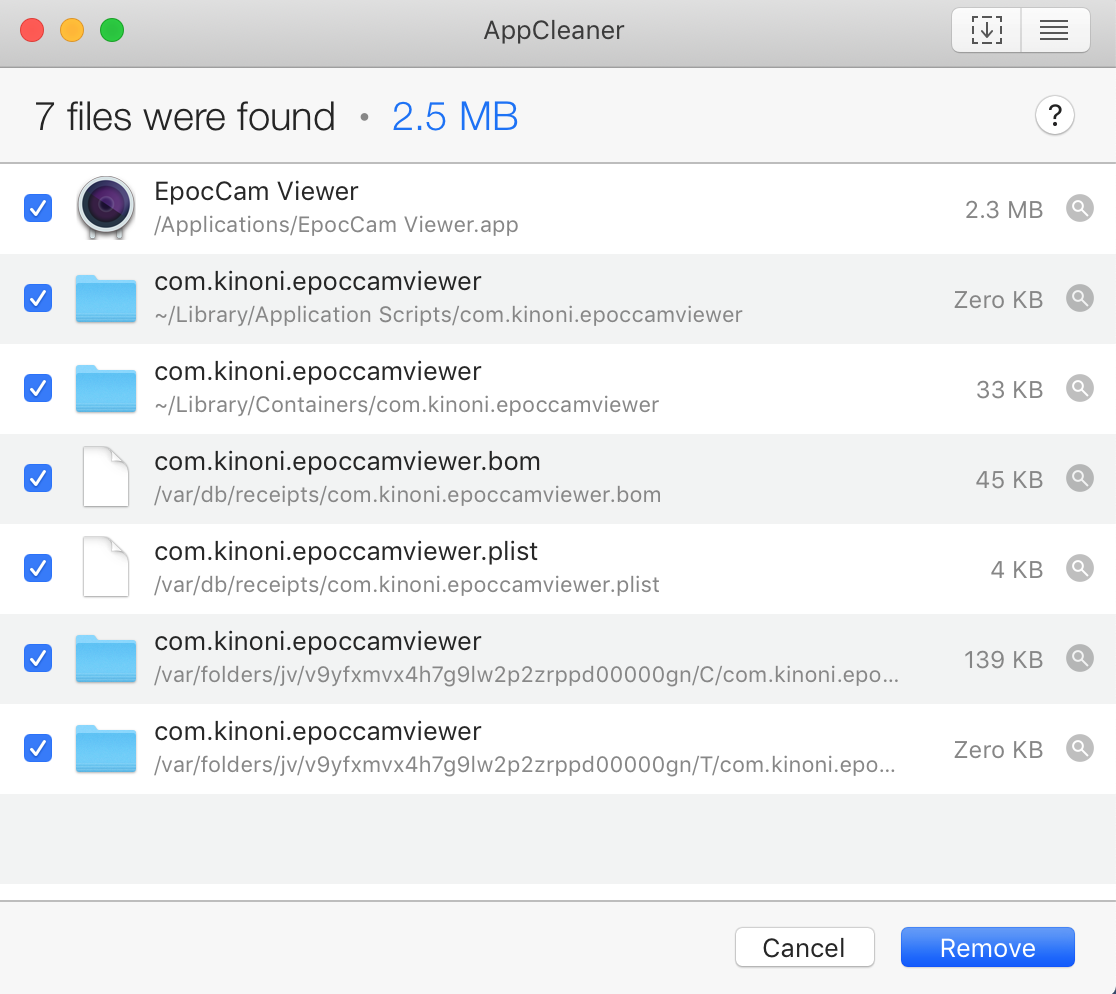Screen dimensions: 1116x994
Task: Click the ~/Library/Containers path text
Action: tap(406, 405)
